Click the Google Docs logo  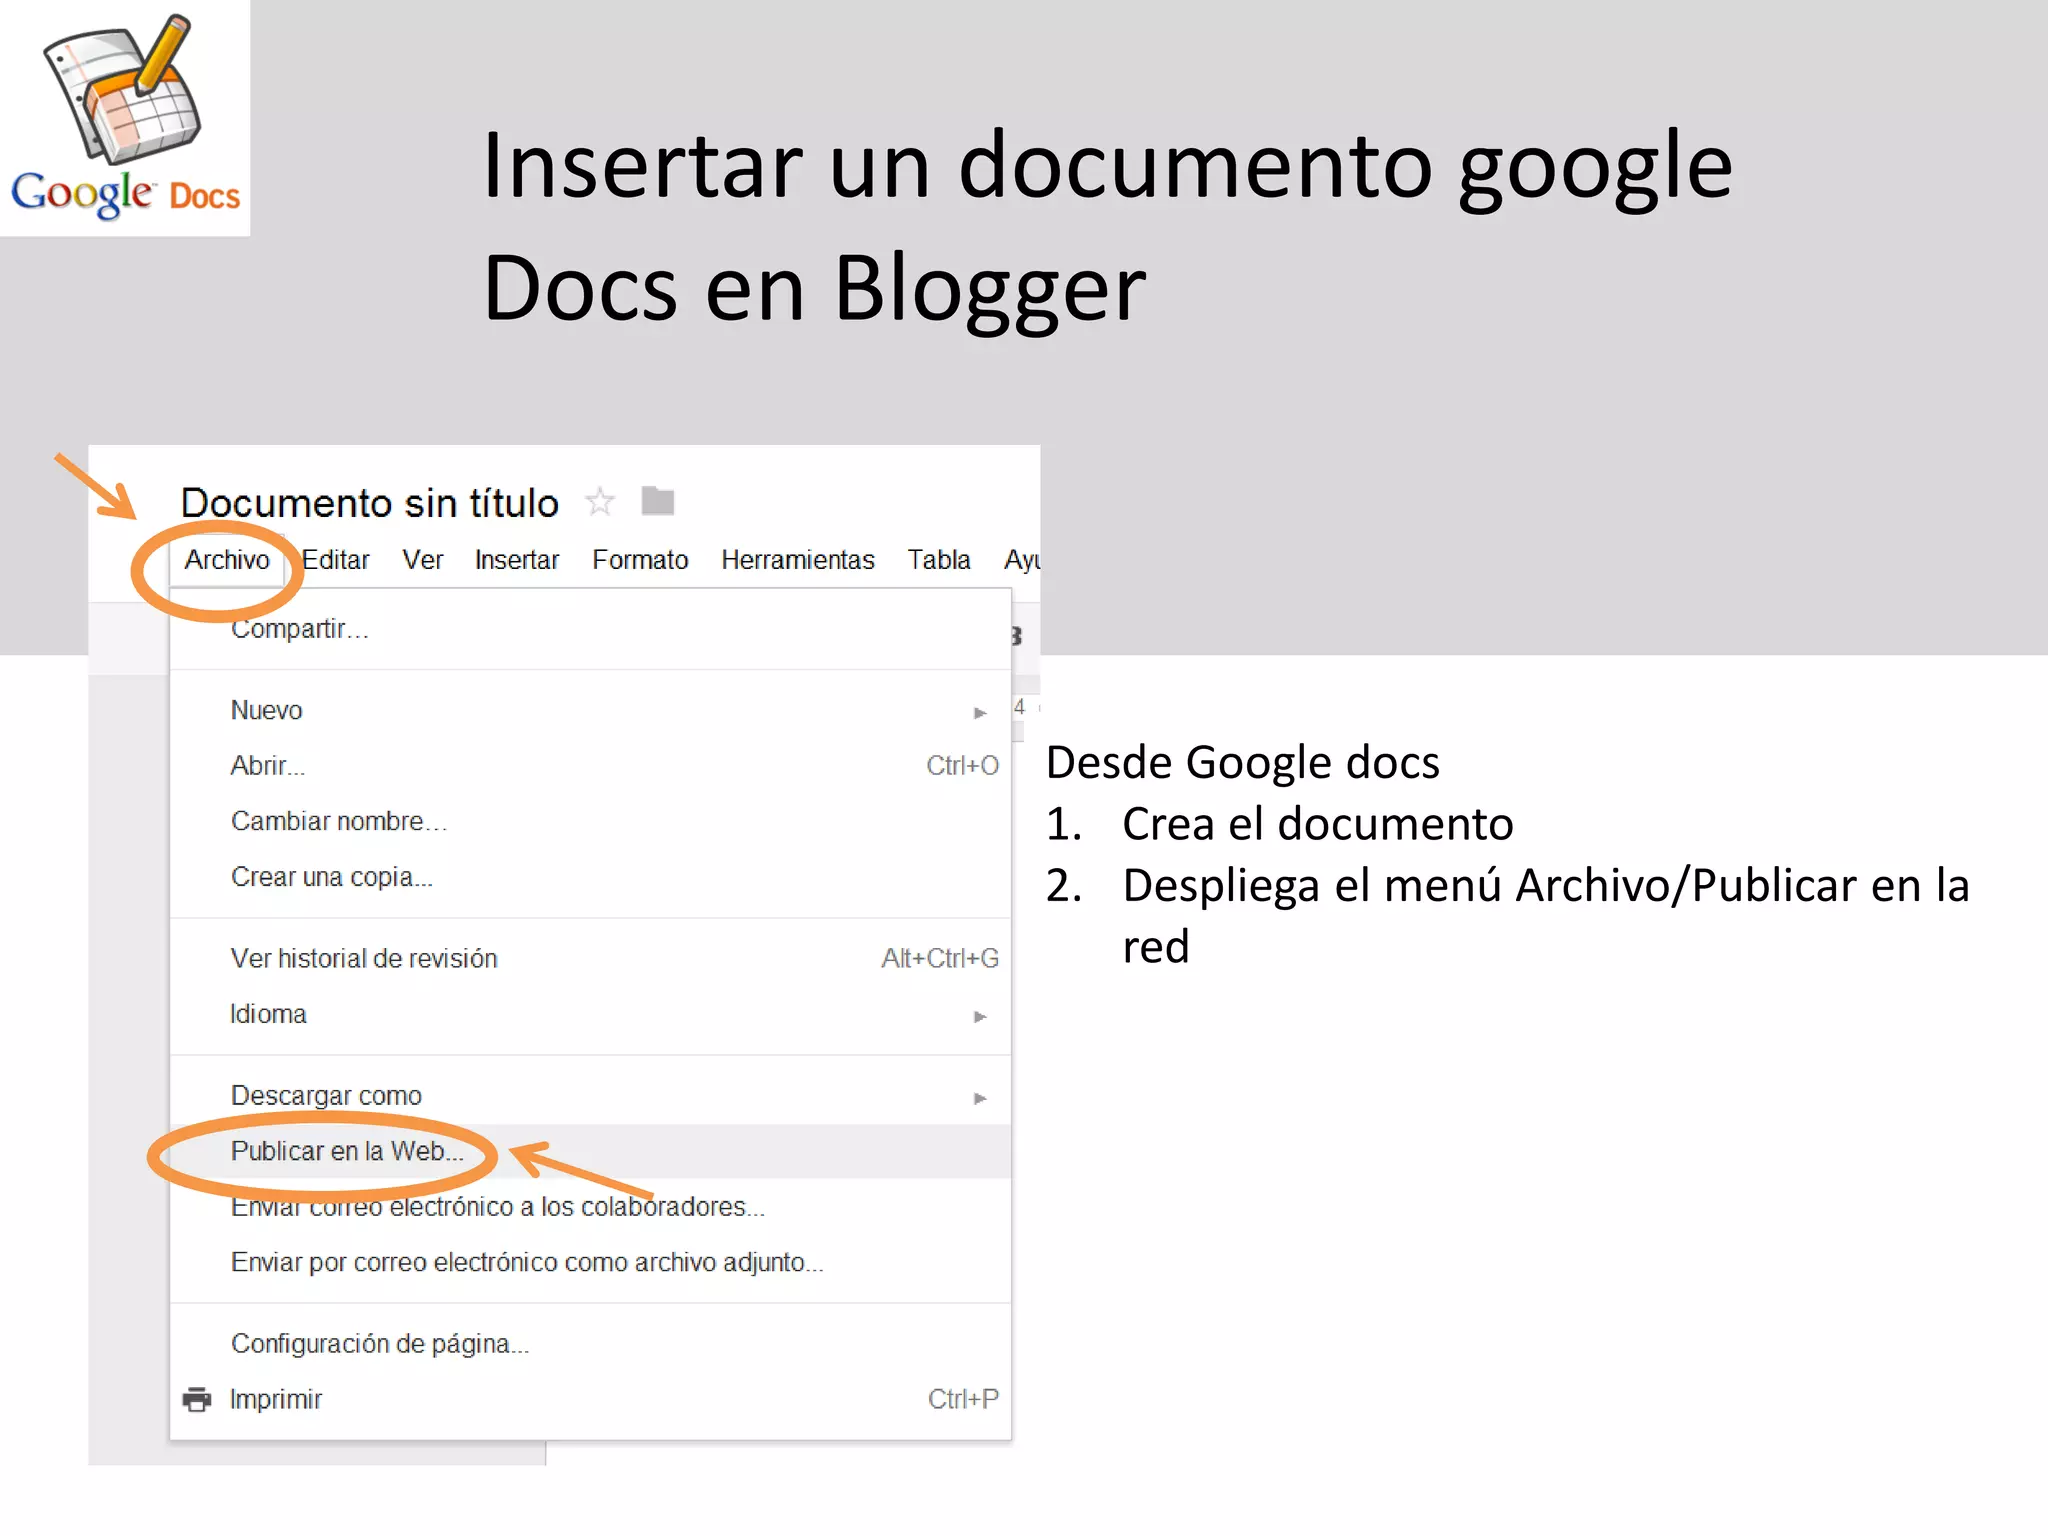pyautogui.click(x=125, y=118)
